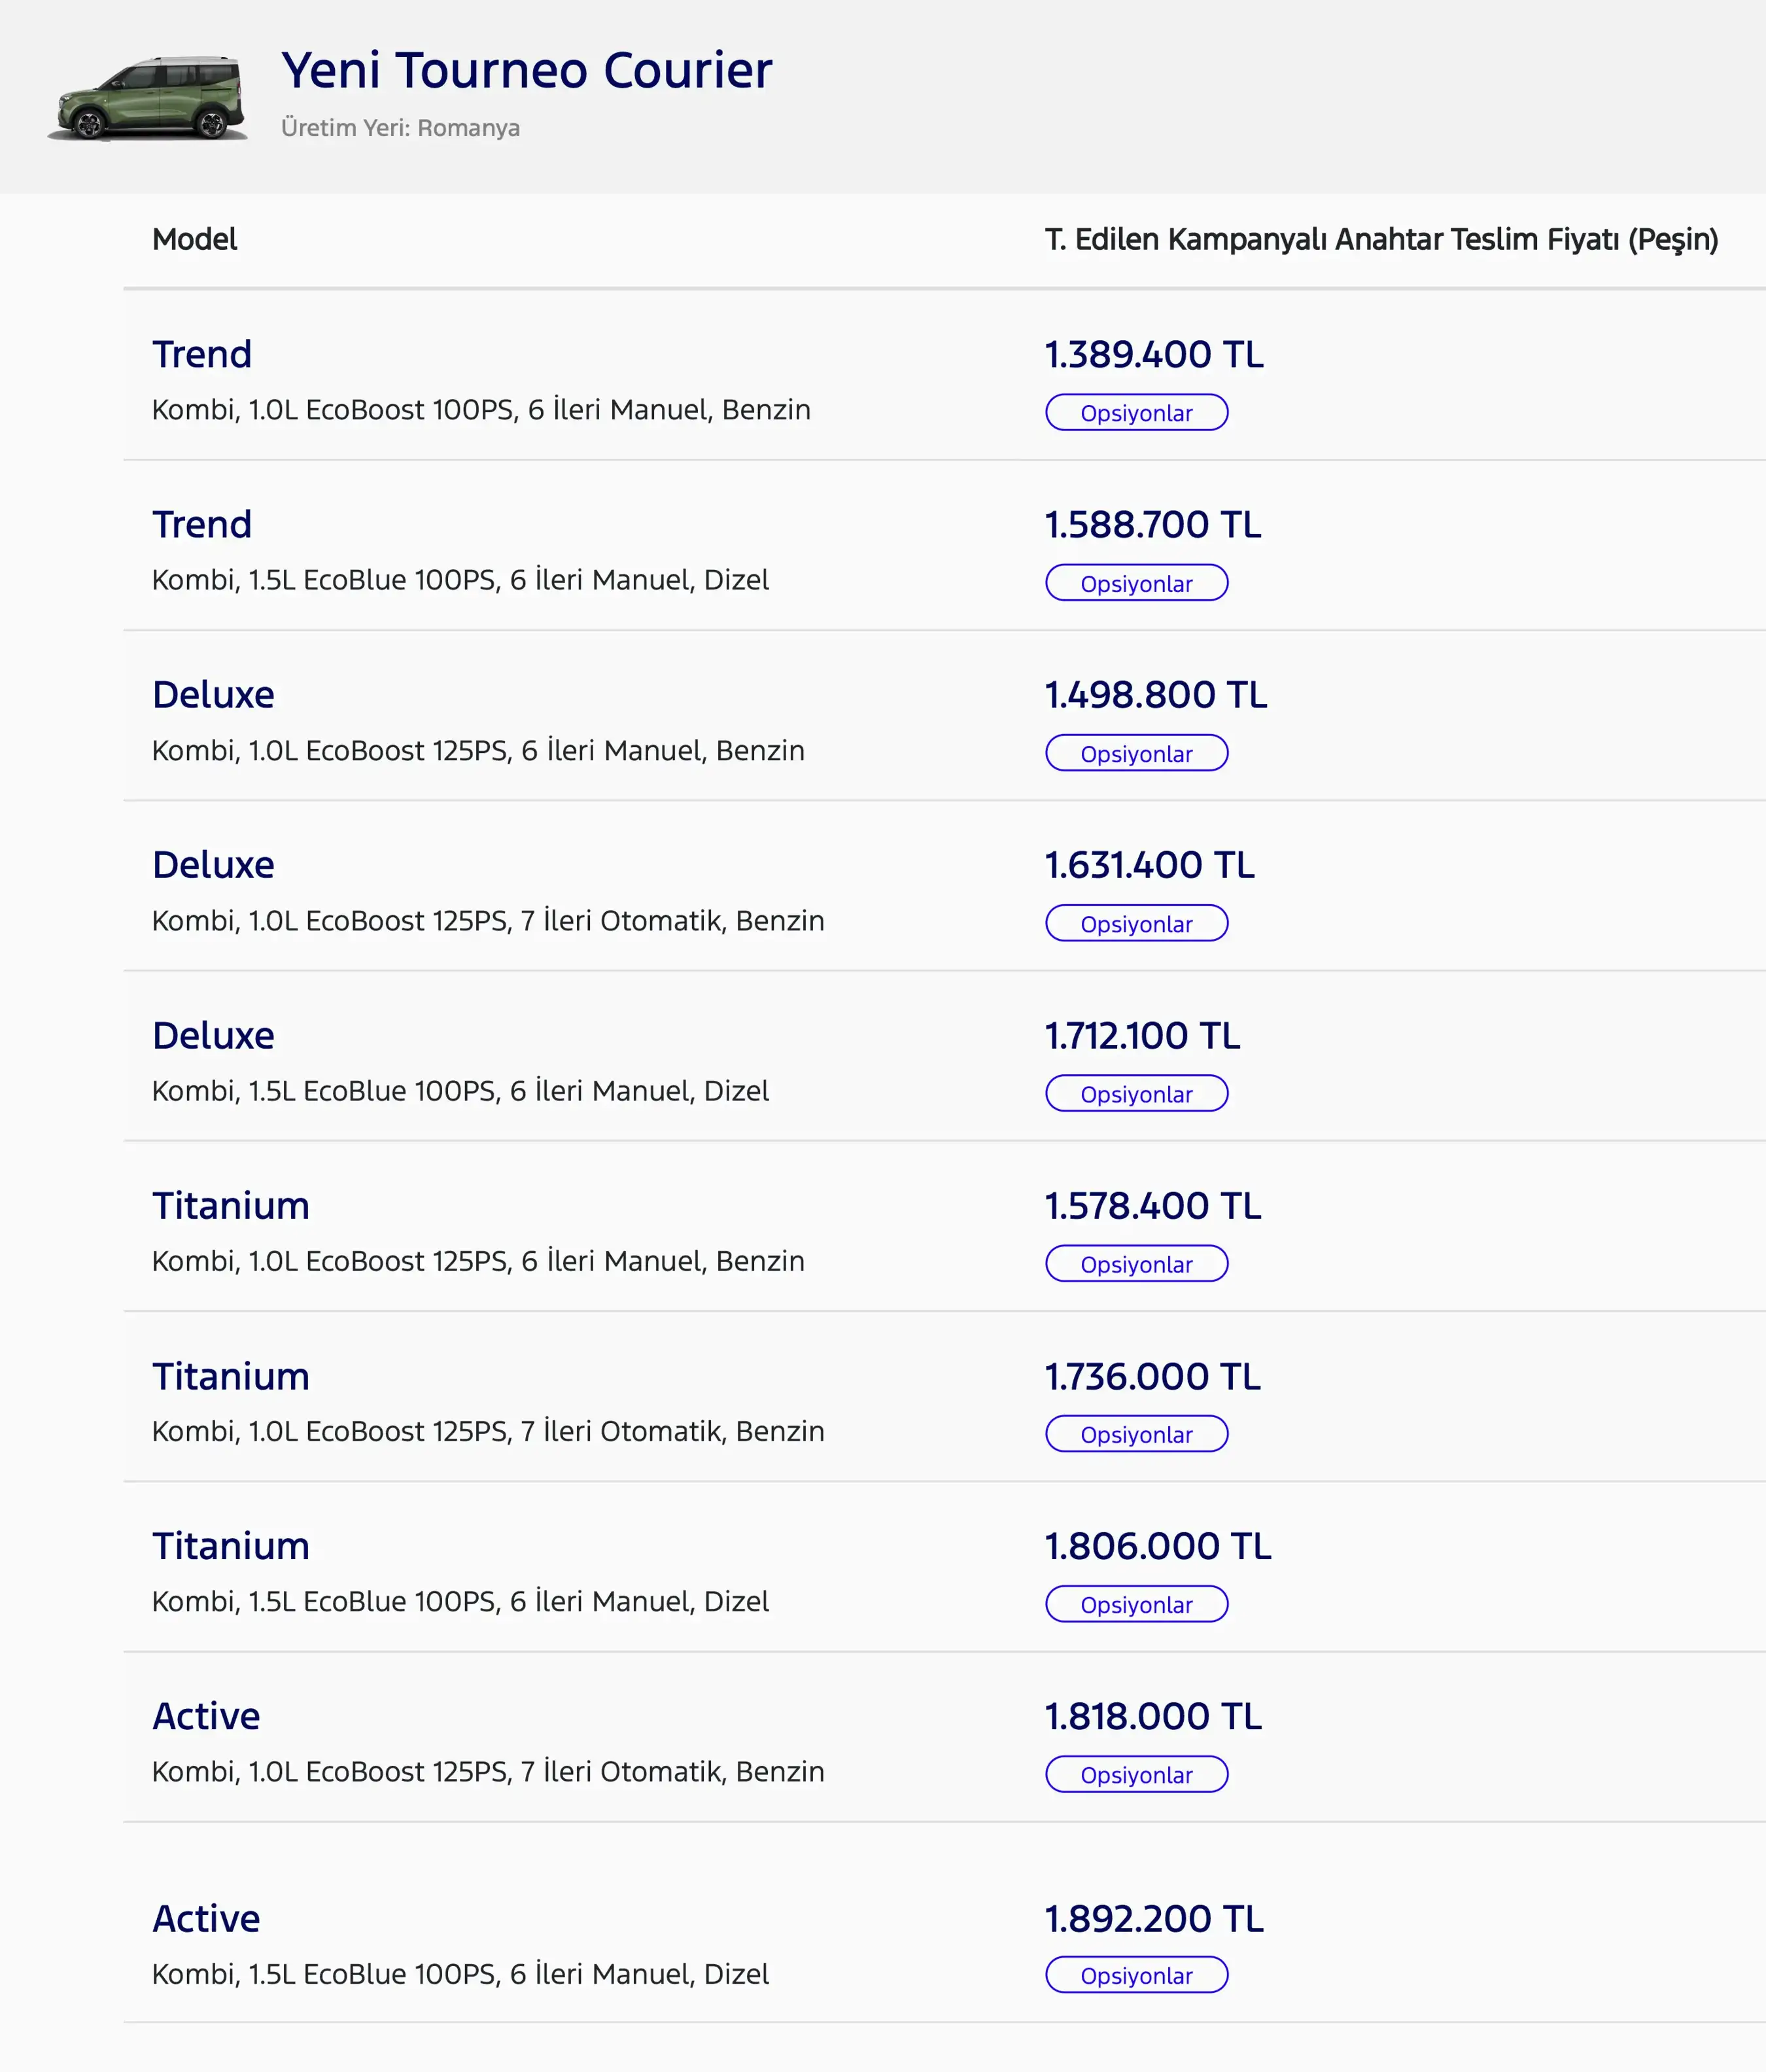The image size is (1766, 2072).
Task: Click Opsiyonlar under Titanium 1.736.000 TL
Action: pos(1136,1434)
